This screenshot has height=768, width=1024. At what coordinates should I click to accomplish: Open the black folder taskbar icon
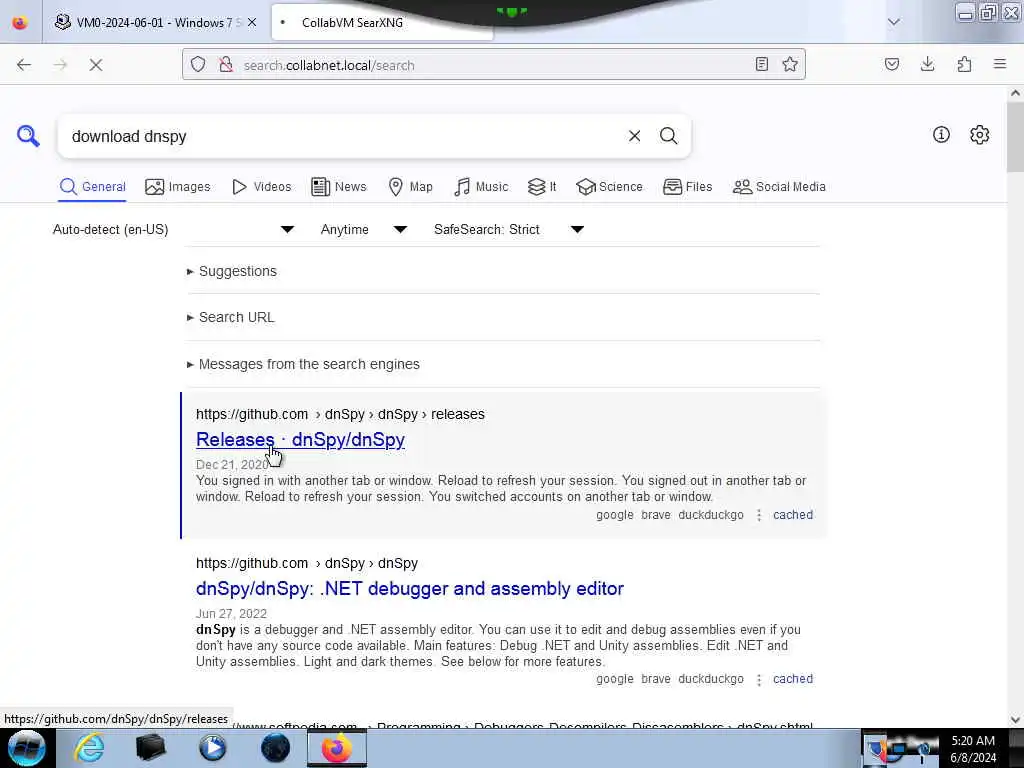(x=150, y=748)
